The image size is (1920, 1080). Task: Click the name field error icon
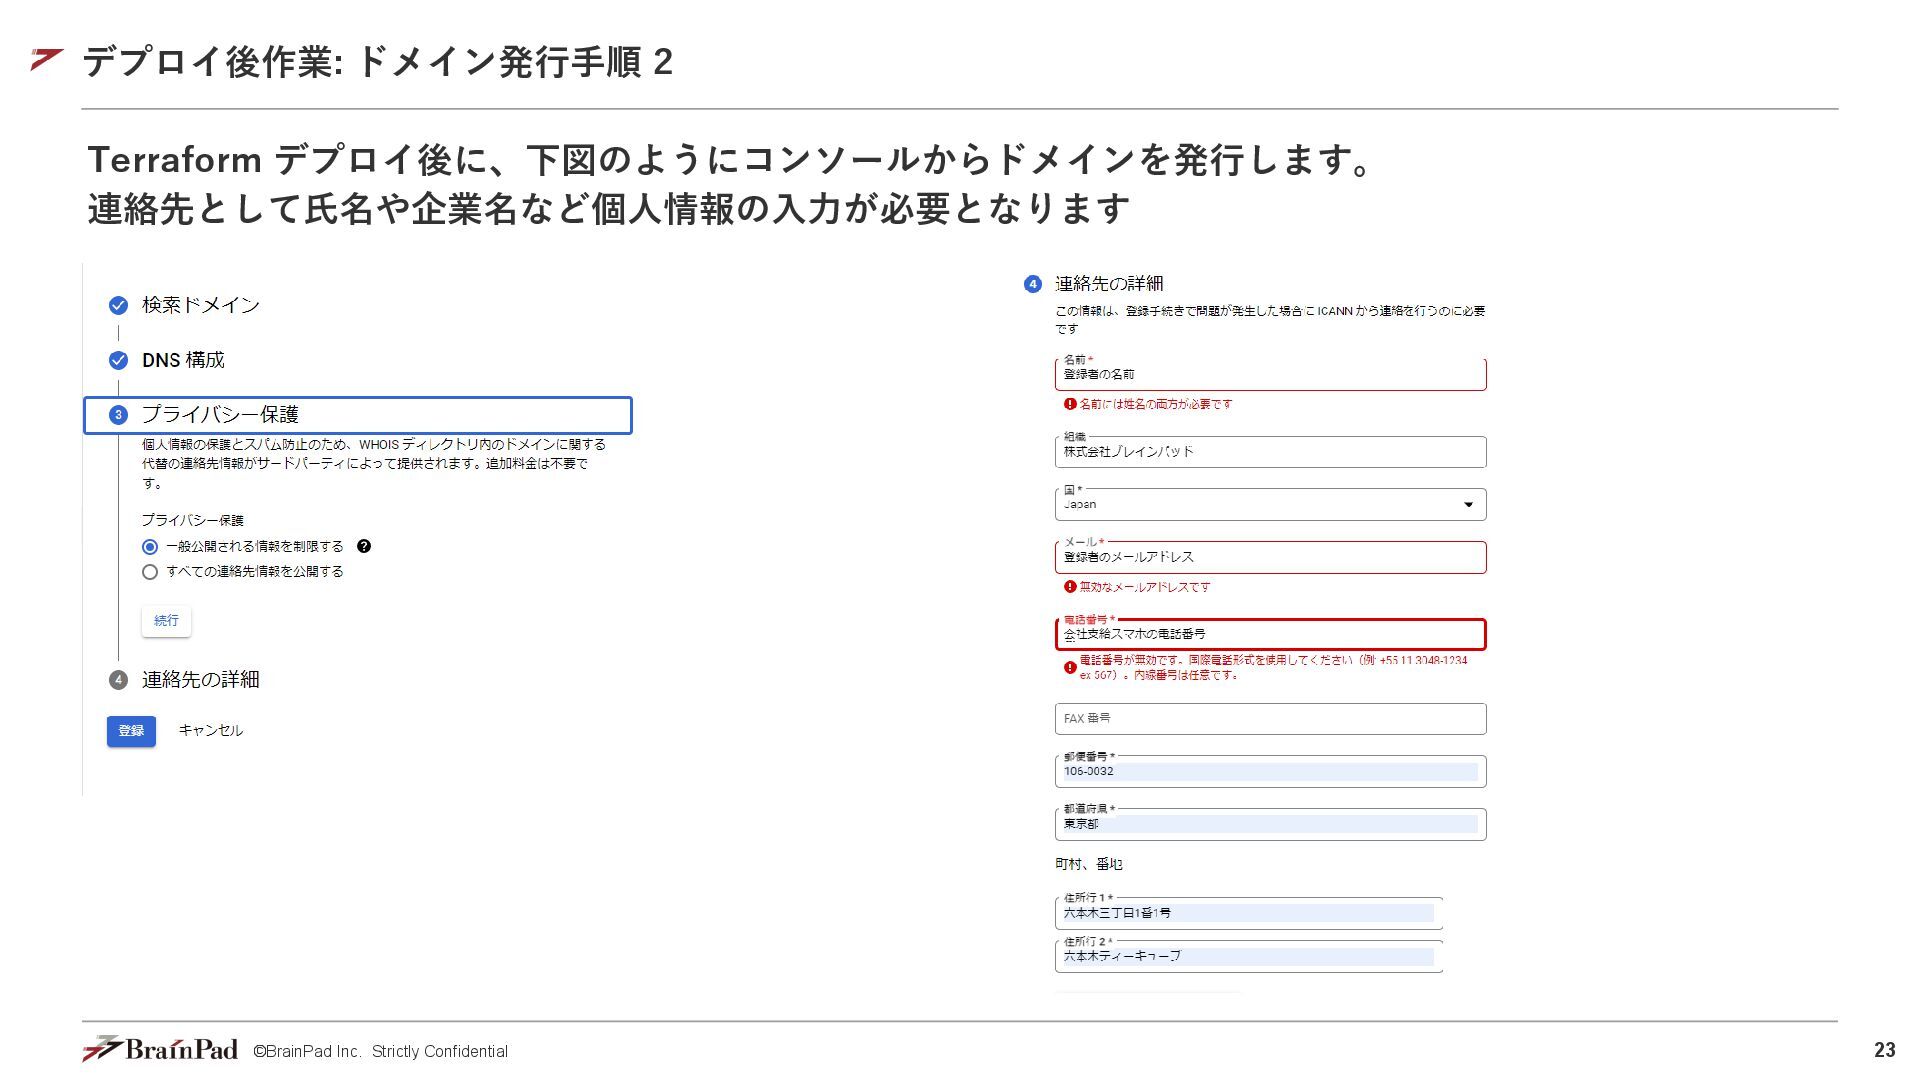coord(1070,404)
